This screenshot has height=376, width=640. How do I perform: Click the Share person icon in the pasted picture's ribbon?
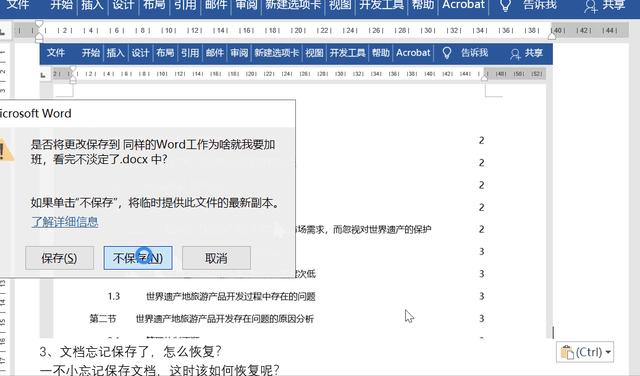tap(515, 54)
